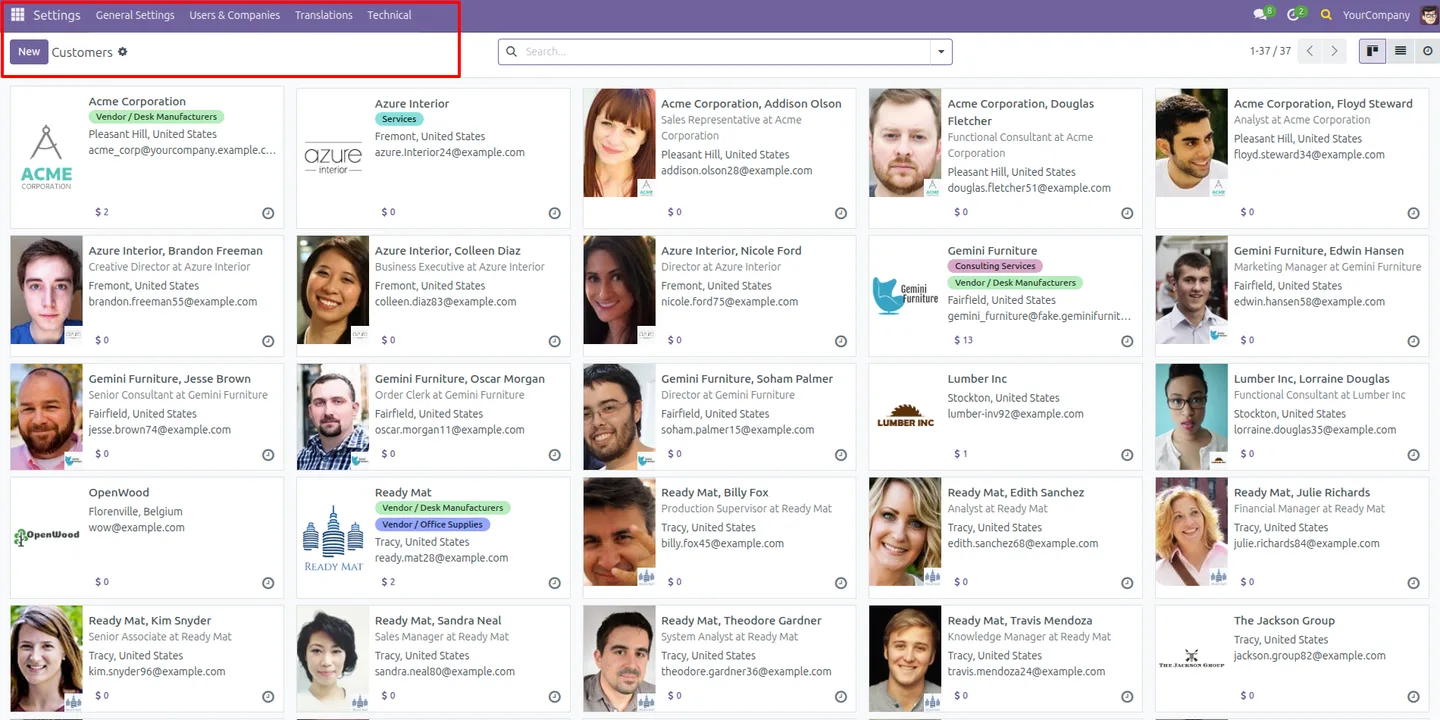Click the navbar magnifier search icon
This screenshot has width=1440, height=720.
pos(1327,15)
